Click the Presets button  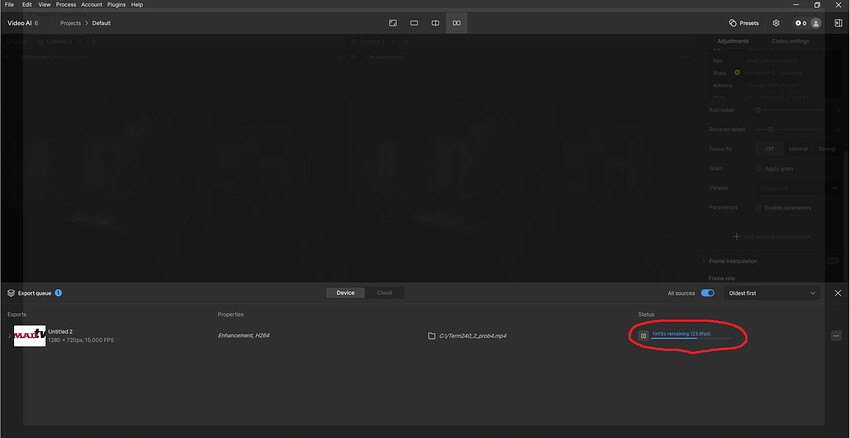tap(744, 23)
